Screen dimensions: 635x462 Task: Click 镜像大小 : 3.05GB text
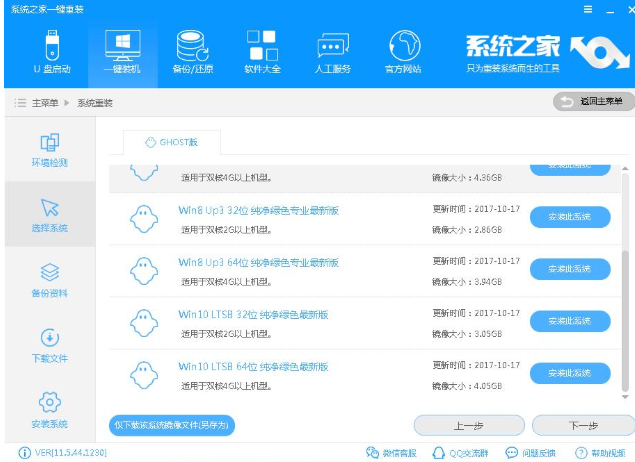coord(467,334)
